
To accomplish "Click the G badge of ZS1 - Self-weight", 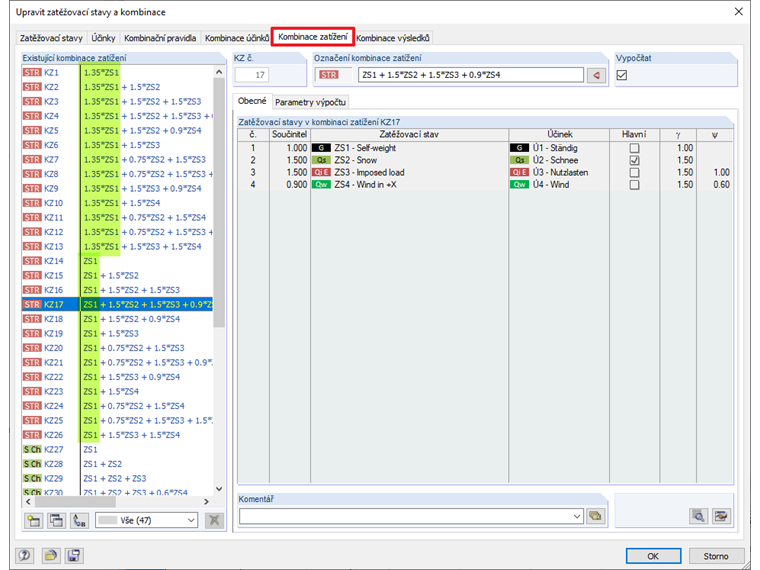I will click(x=321, y=148).
